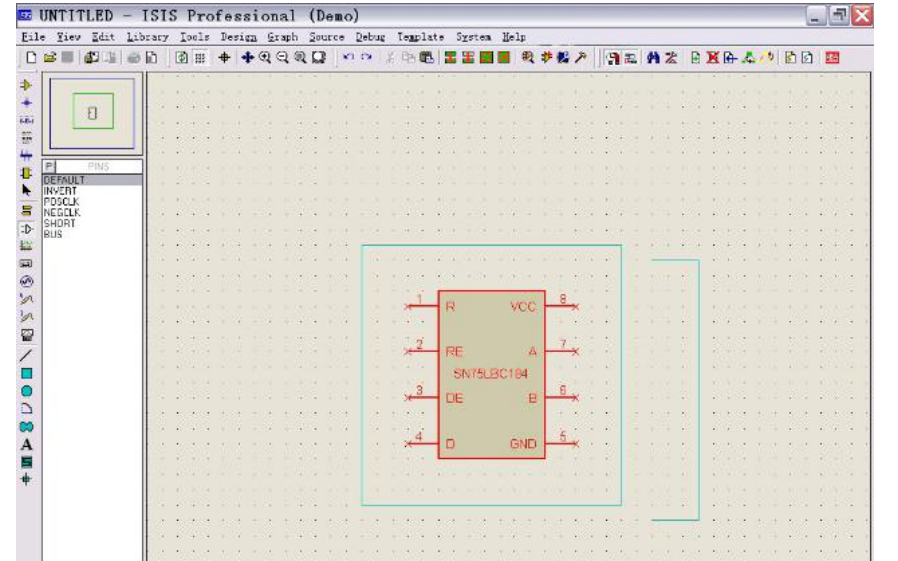Screen dimensions: 898x561
Task: Click the binoculars search icon
Action: 653,58
